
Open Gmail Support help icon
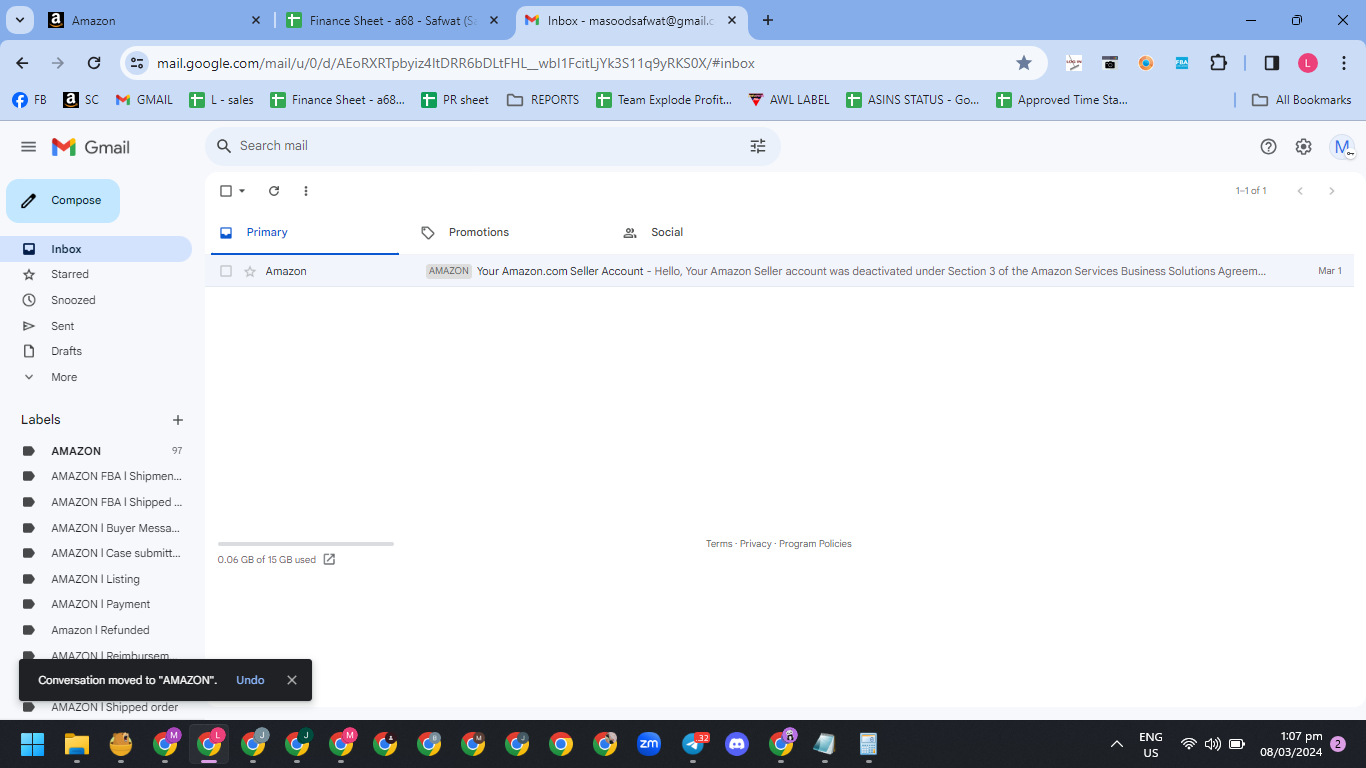tap(1268, 147)
